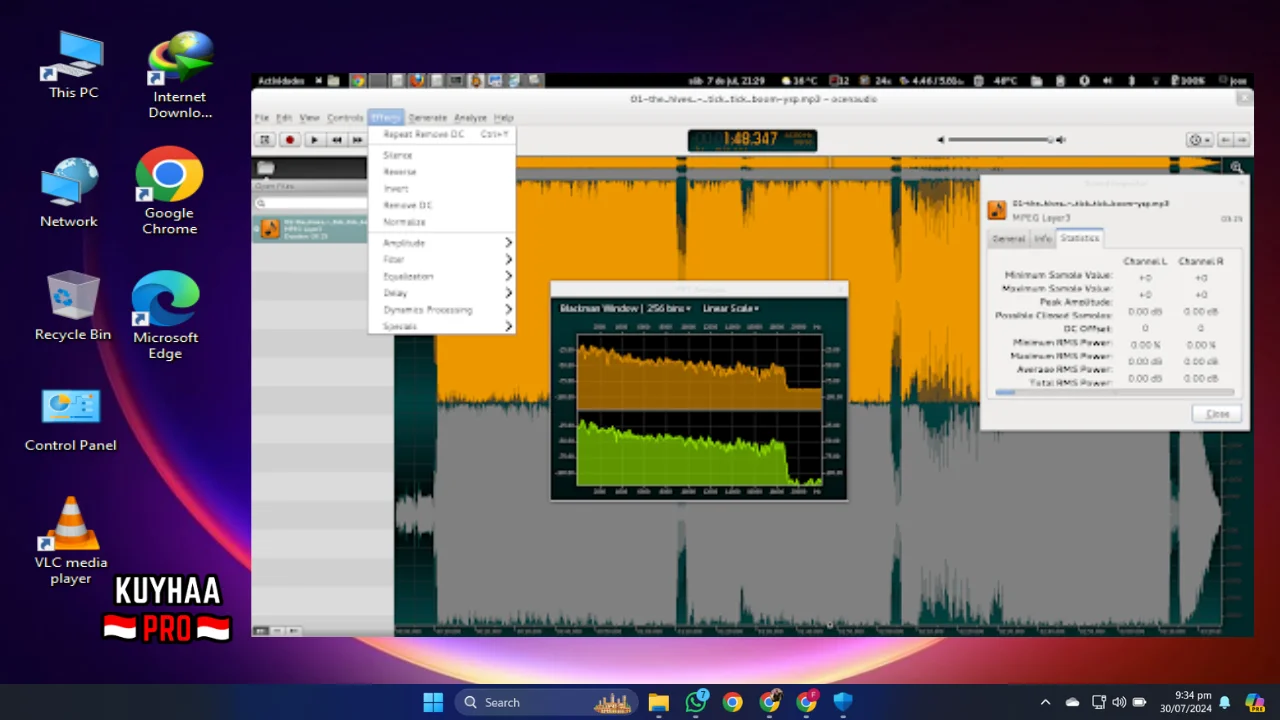Screen dimensions: 1280x720
Task: Click Close button in Sound Properties dialog
Action: click(x=1217, y=414)
